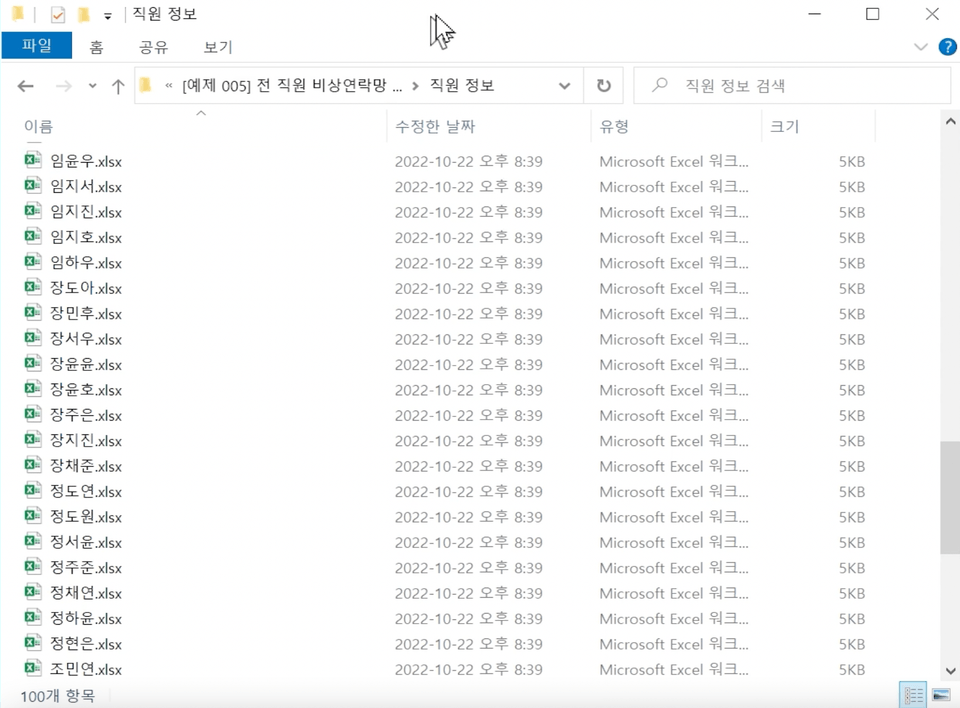
Task: Open the quick access toolbar customize arrow
Action: (x=108, y=16)
